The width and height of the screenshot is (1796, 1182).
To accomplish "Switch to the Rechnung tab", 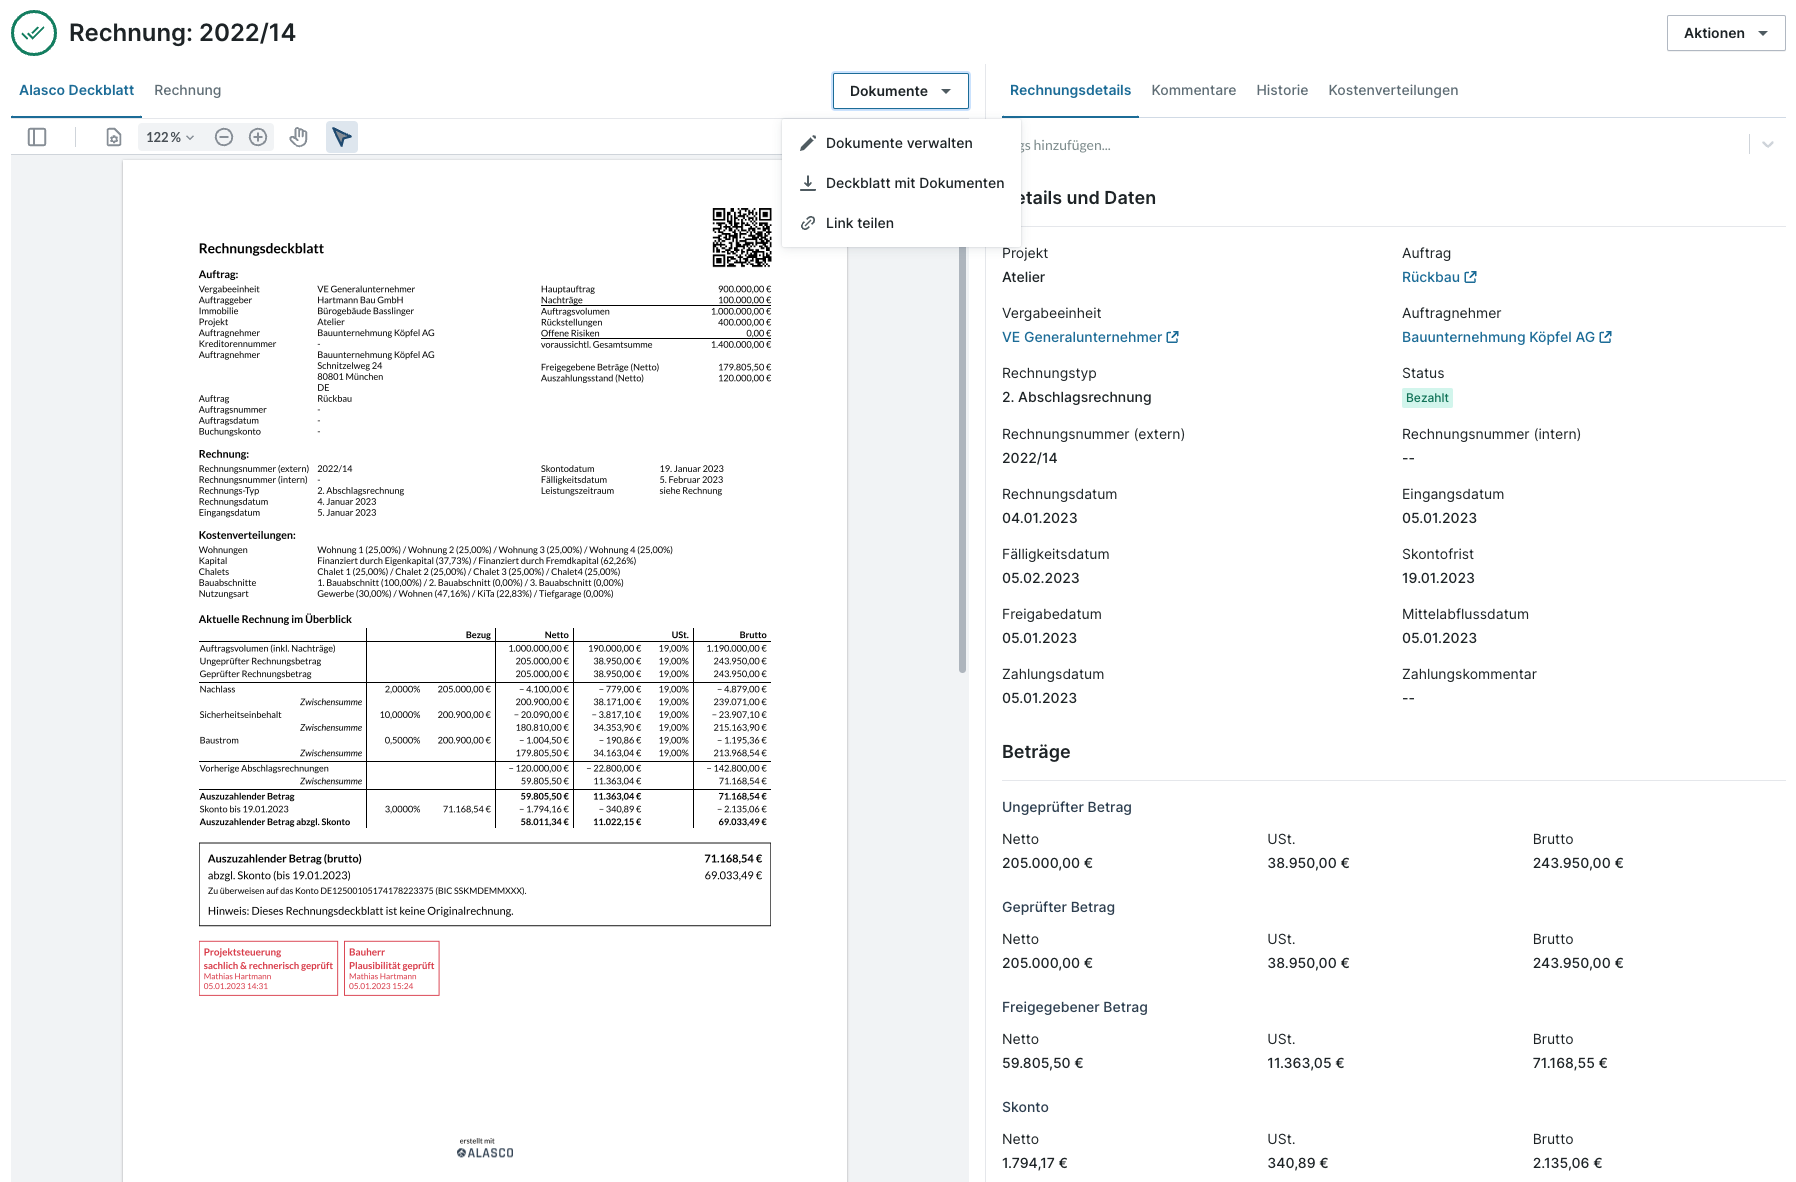I will (187, 90).
